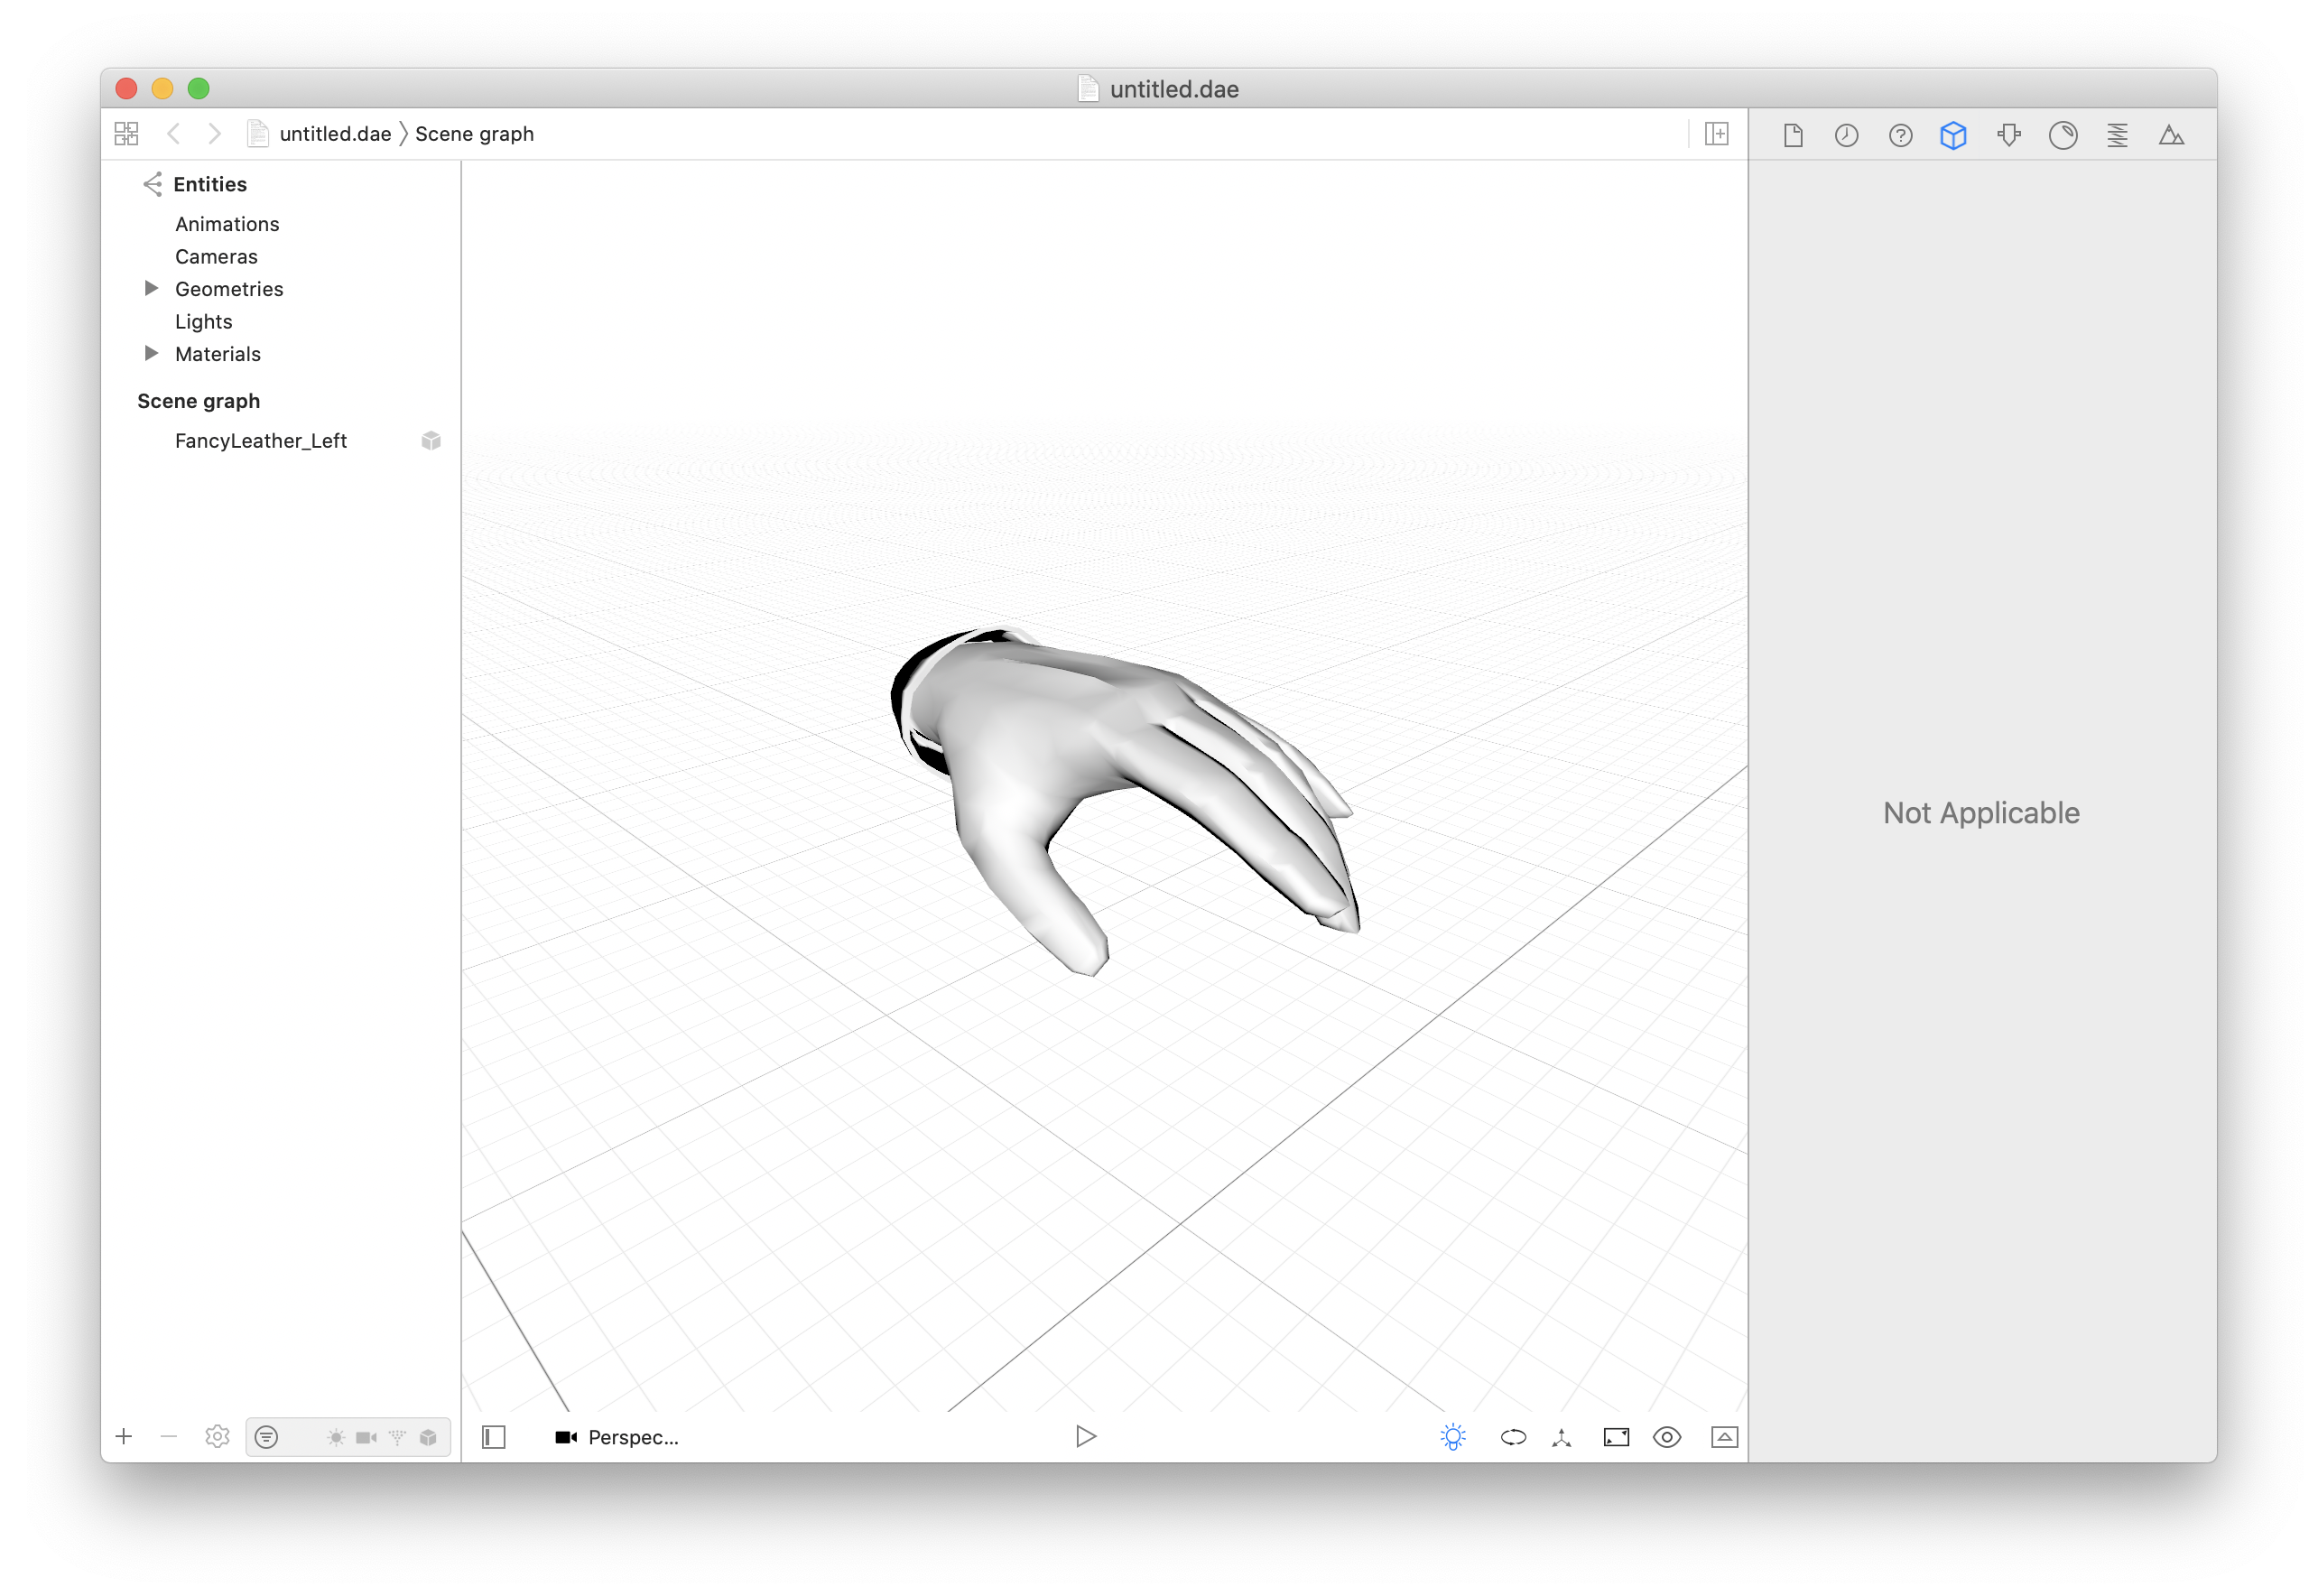Open Quick Help question mark icon

1900,135
